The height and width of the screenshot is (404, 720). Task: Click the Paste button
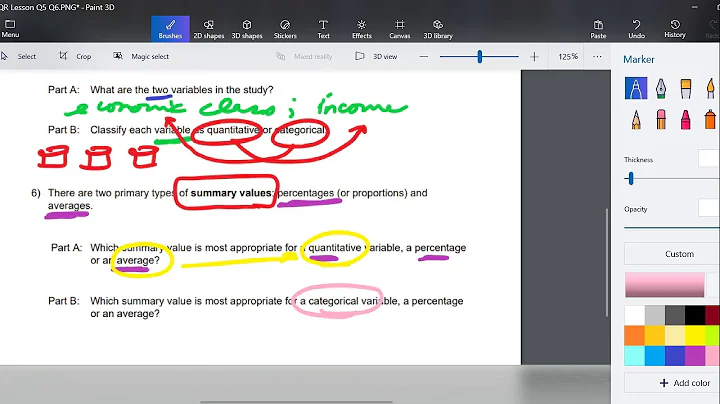(598, 29)
